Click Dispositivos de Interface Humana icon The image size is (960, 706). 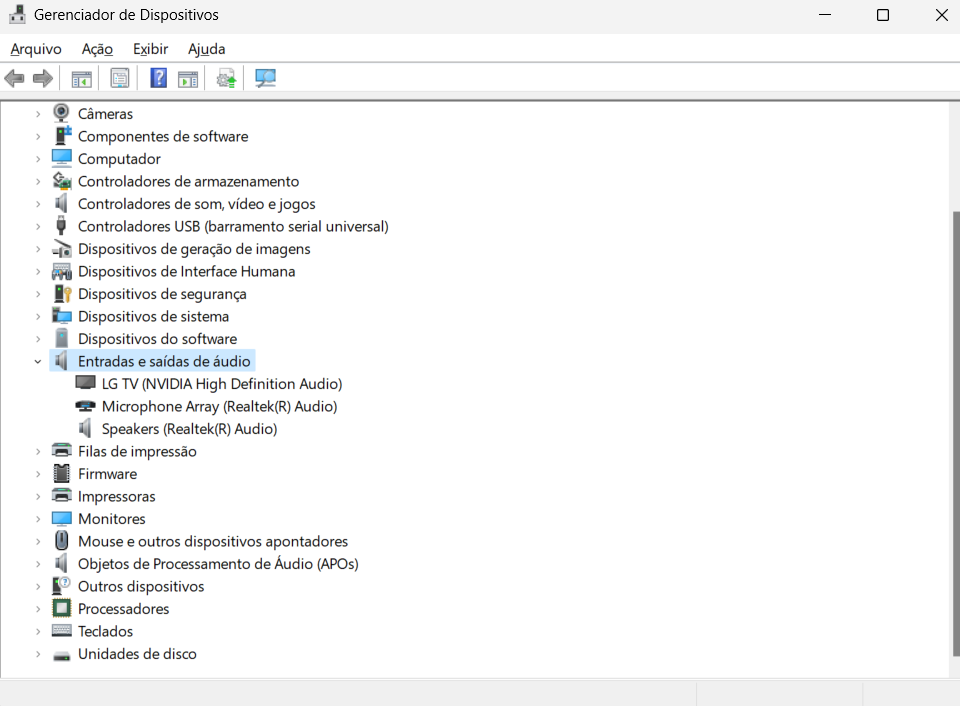point(62,271)
